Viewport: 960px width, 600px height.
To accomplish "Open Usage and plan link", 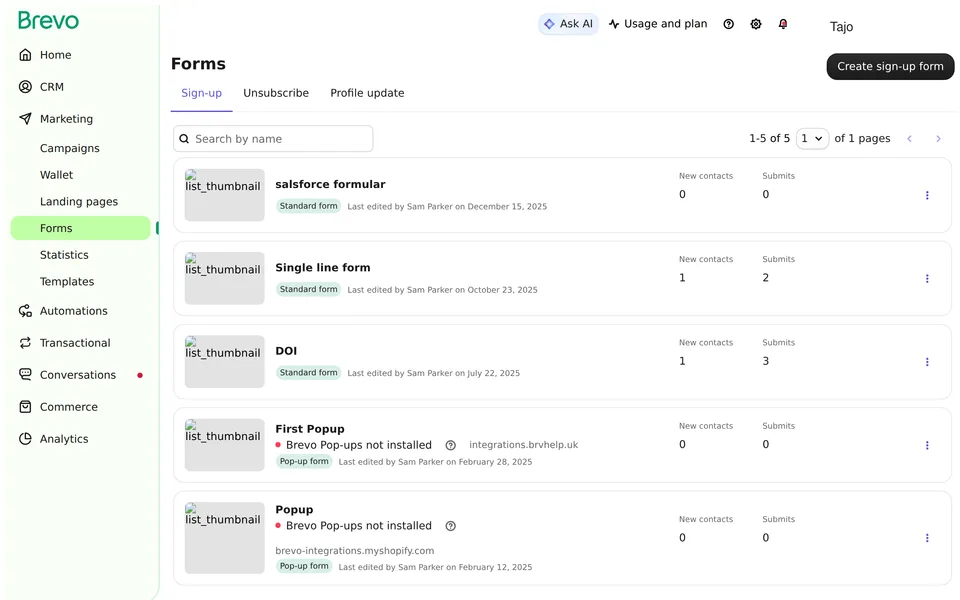I will click(x=666, y=24).
